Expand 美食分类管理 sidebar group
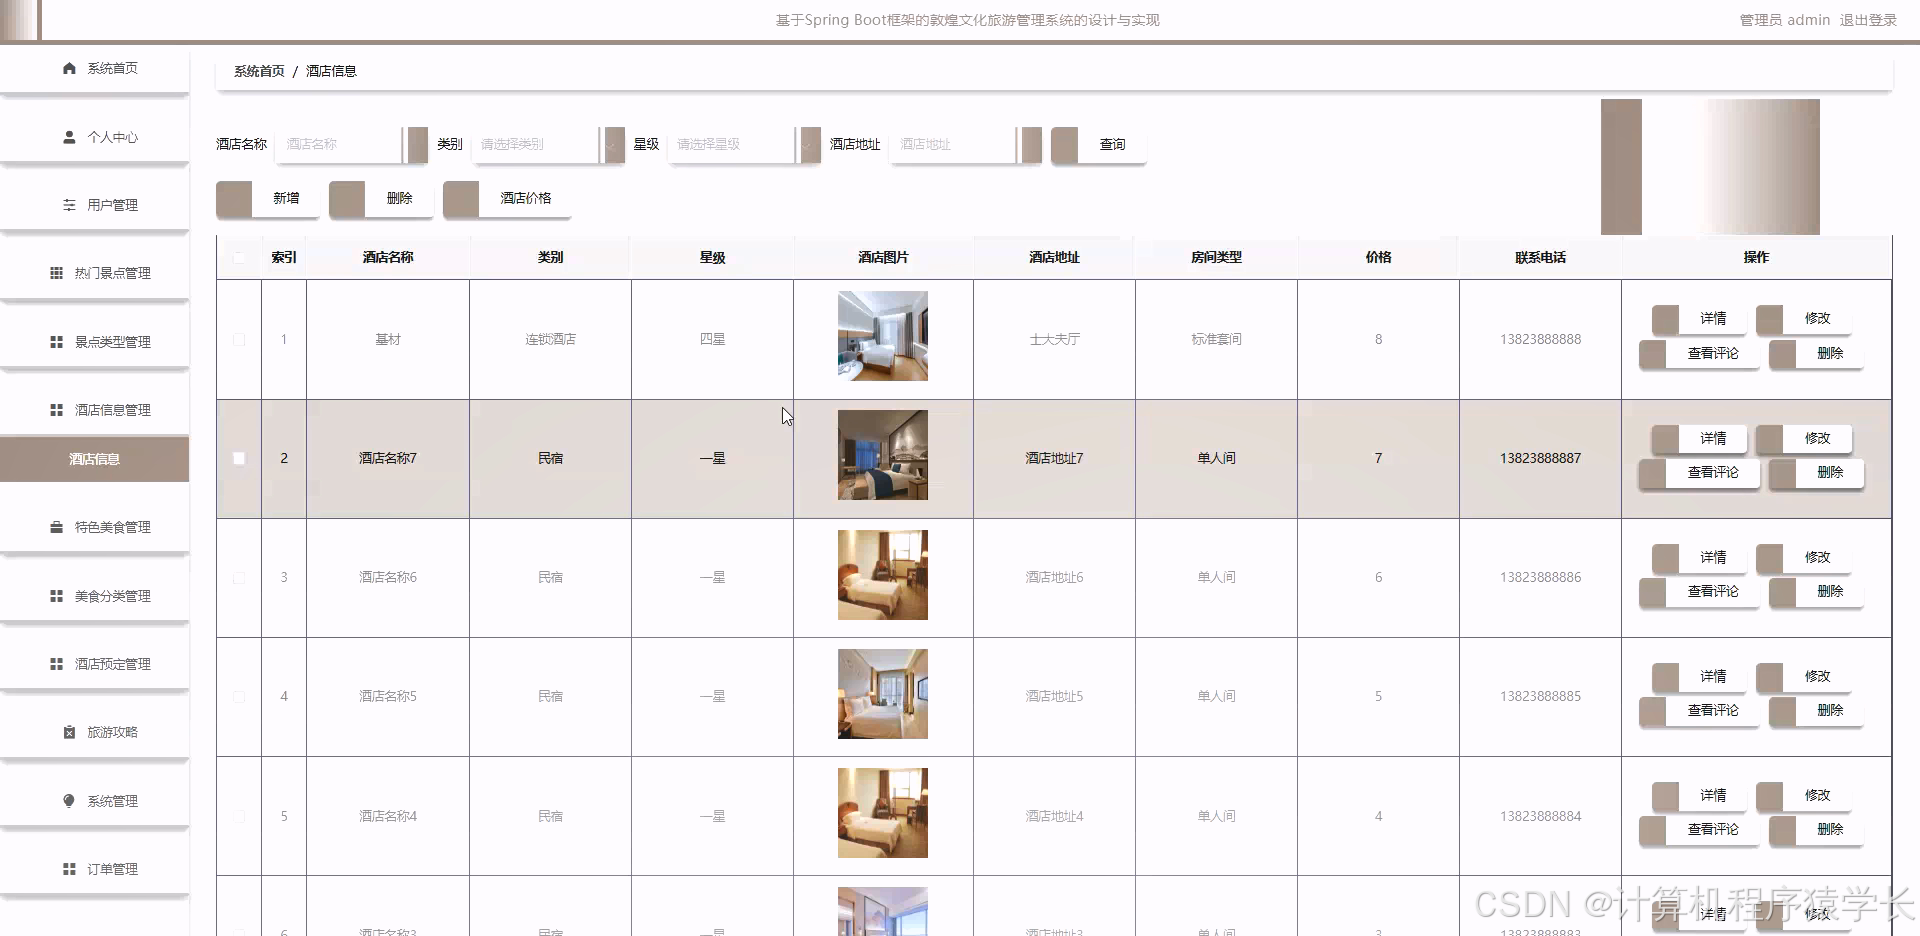Screen dimensions: 1920x936 tap(94, 596)
